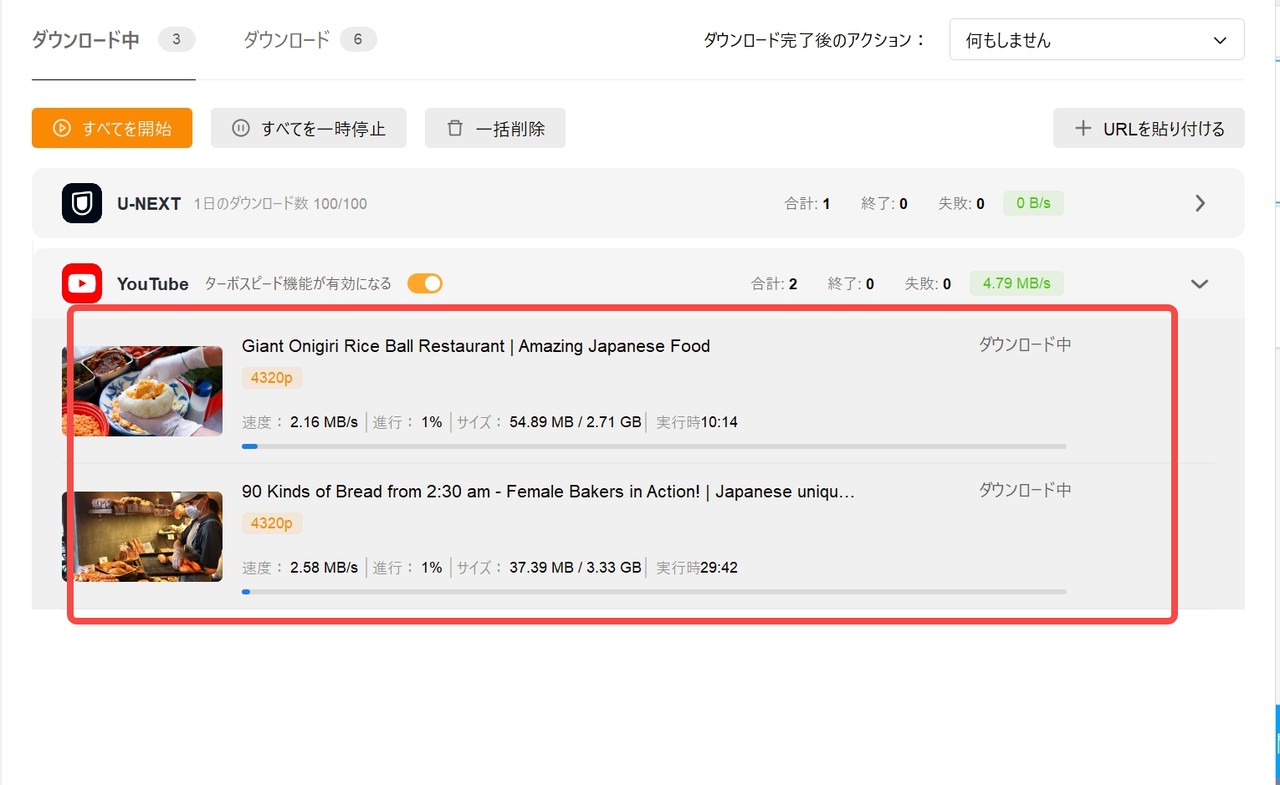Image resolution: width=1280 pixels, height=785 pixels.
Task: Click the play icon on すべてを開始
Action: 62,128
